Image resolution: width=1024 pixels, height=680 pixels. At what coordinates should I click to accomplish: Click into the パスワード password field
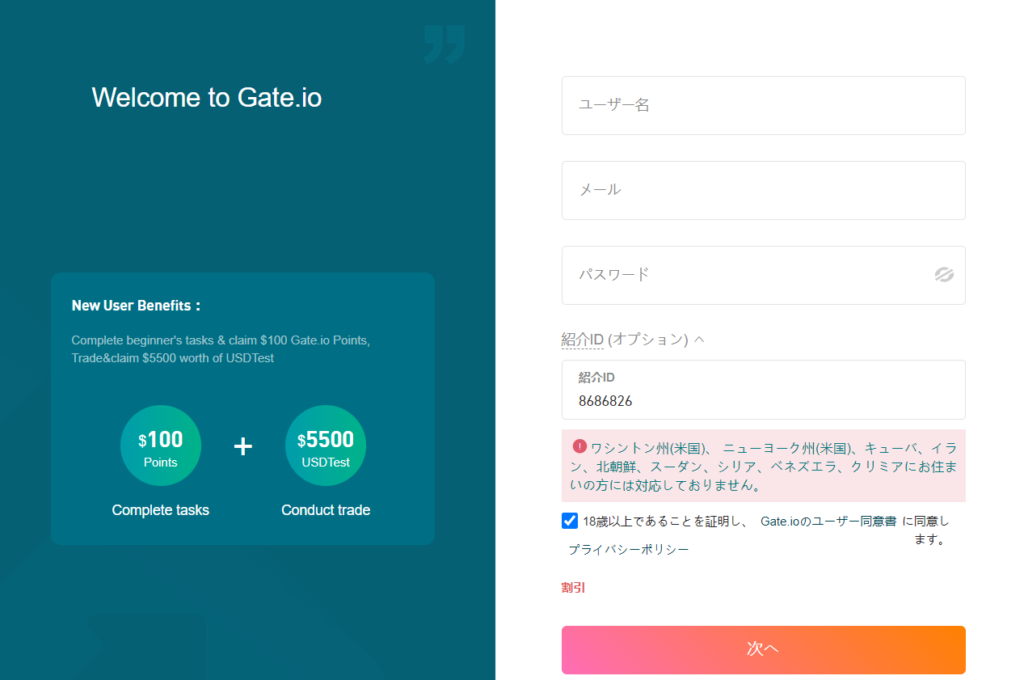[x=763, y=275]
